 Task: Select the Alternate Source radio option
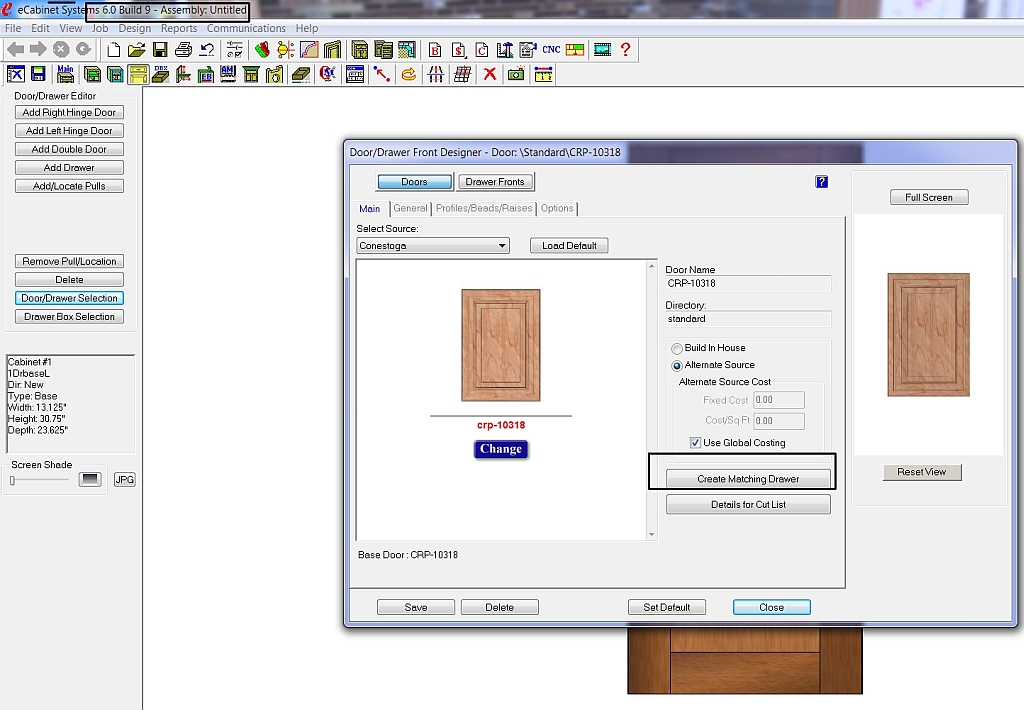click(x=677, y=365)
